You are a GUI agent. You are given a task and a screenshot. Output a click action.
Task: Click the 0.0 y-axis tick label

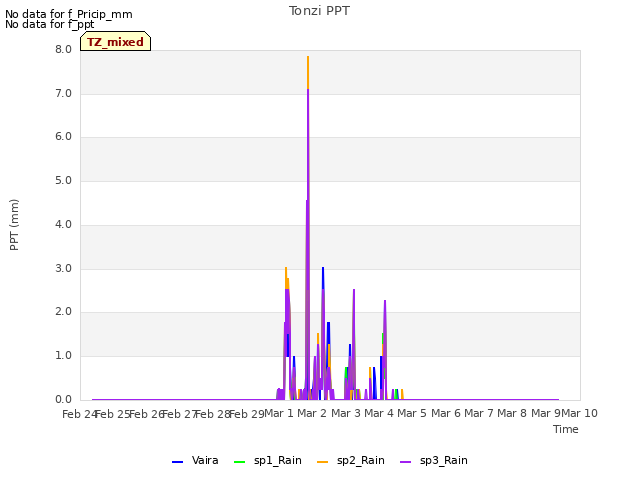[x=63, y=399]
